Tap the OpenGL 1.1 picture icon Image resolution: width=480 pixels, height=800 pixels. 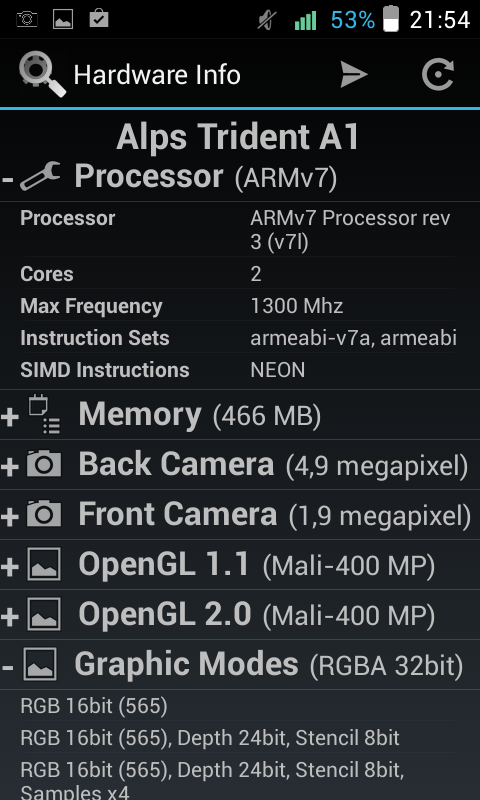pos(44,564)
